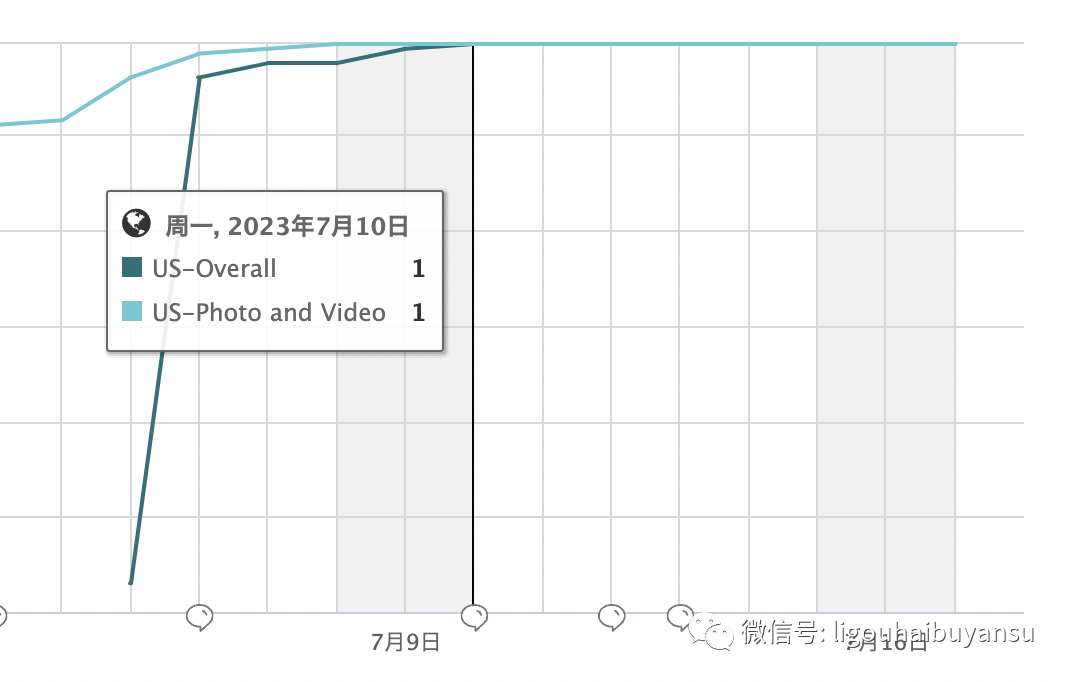Select the comment bubble nearest left of 7月9日
The image size is (1070, 682).
(x=199, y=617)
